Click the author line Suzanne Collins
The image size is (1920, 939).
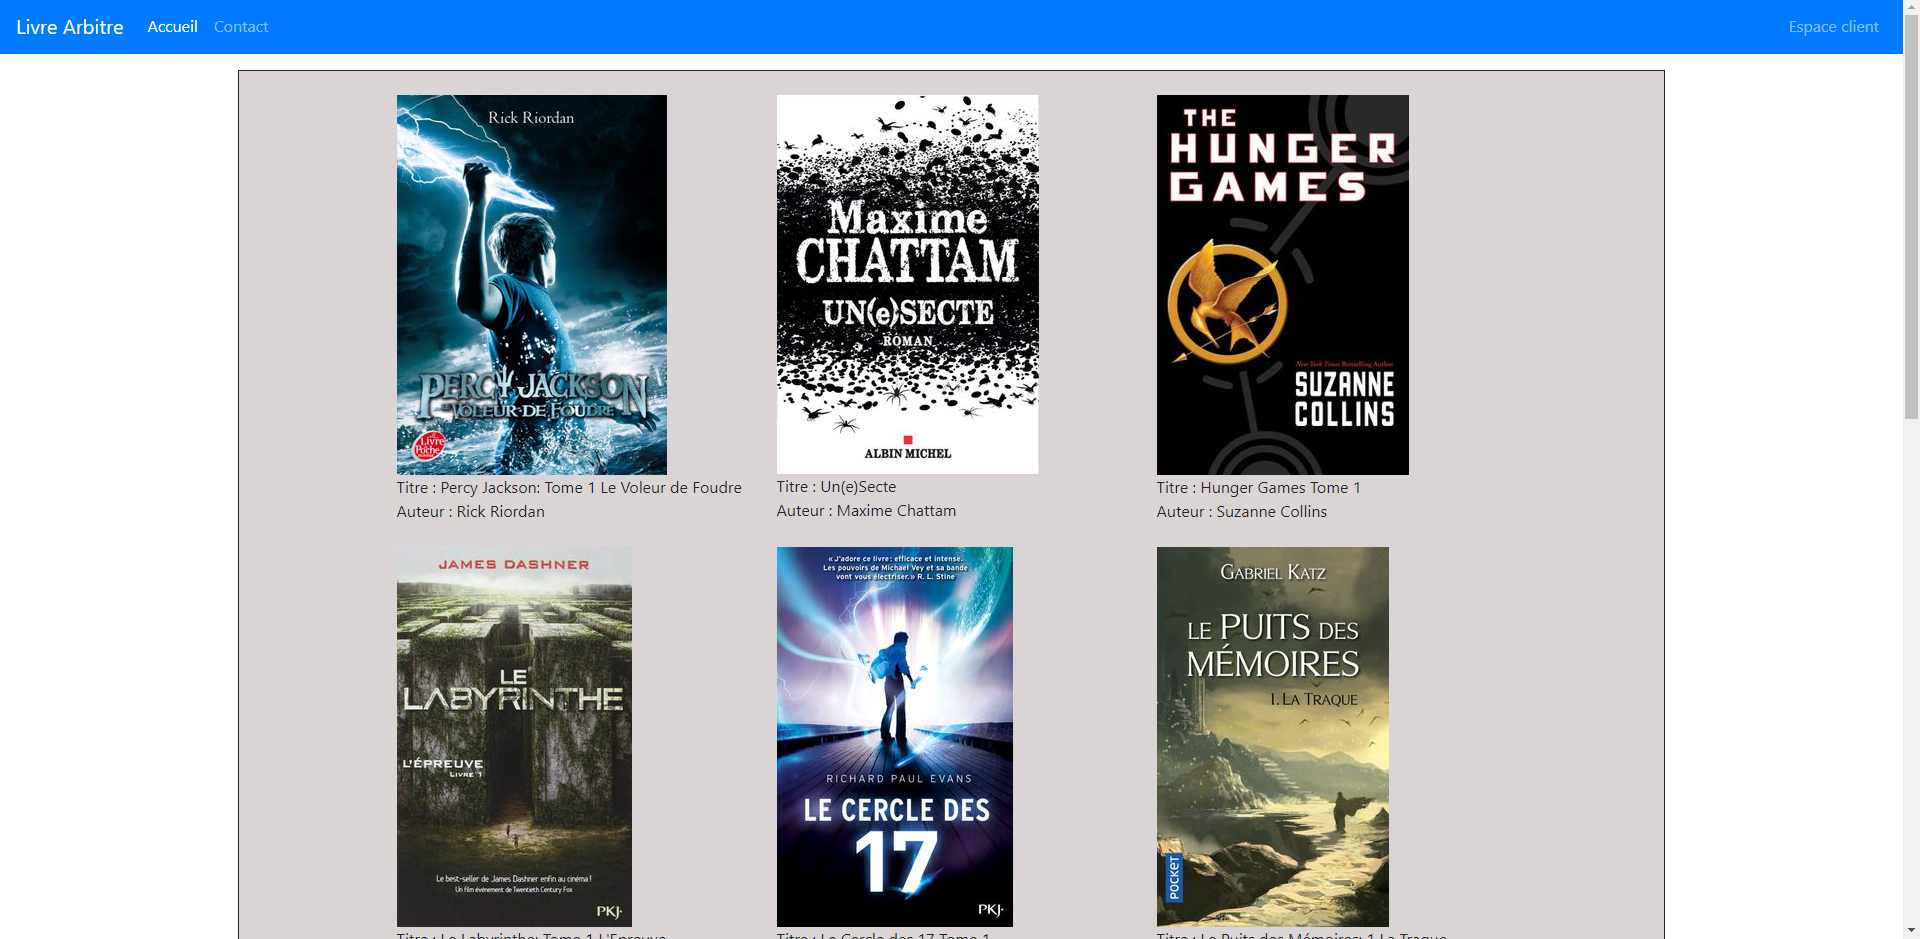[x=1241, y=512]
